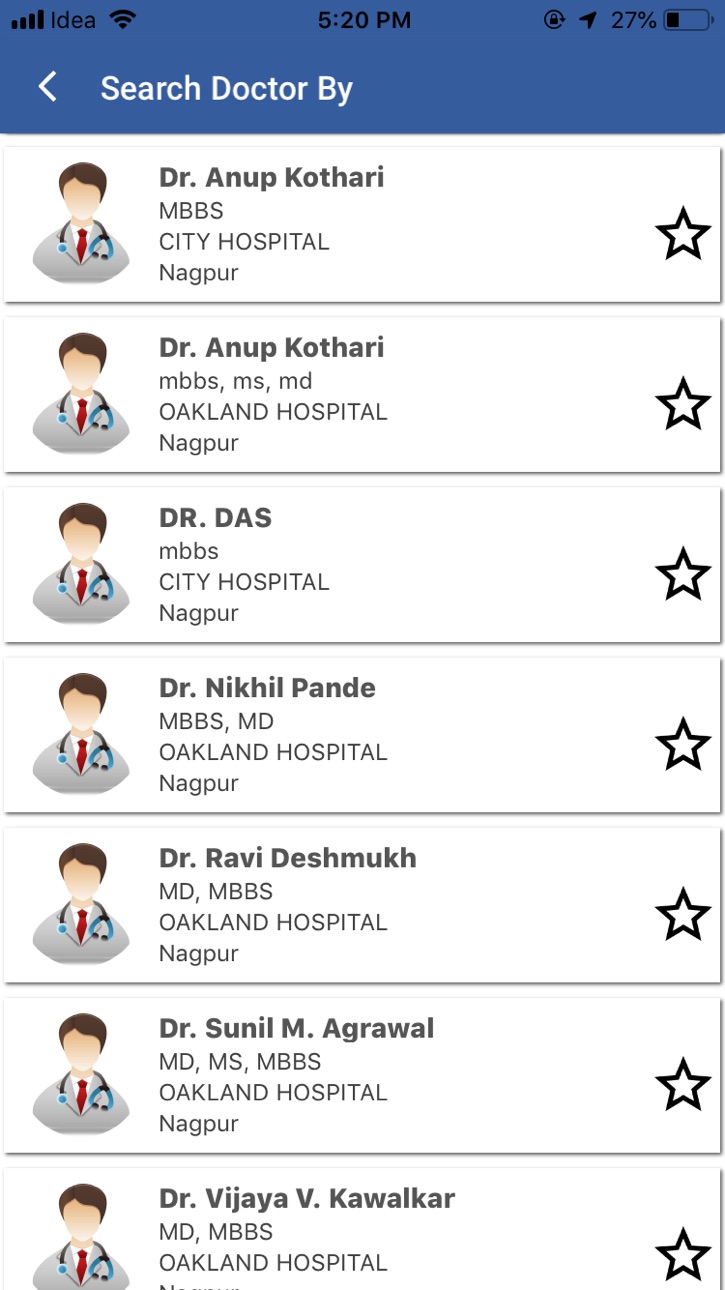Add Dr. Sunil M. Agrawal to favorites

(683, 1084)
